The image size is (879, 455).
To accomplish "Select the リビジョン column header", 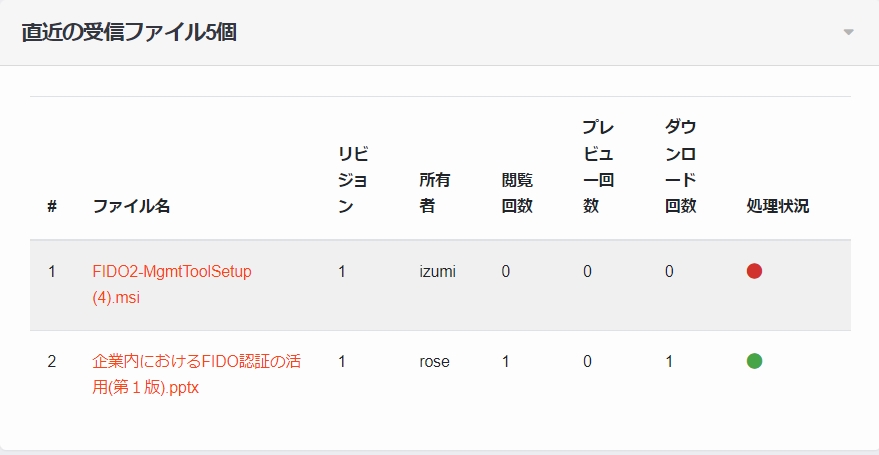I will click(354, 180).
